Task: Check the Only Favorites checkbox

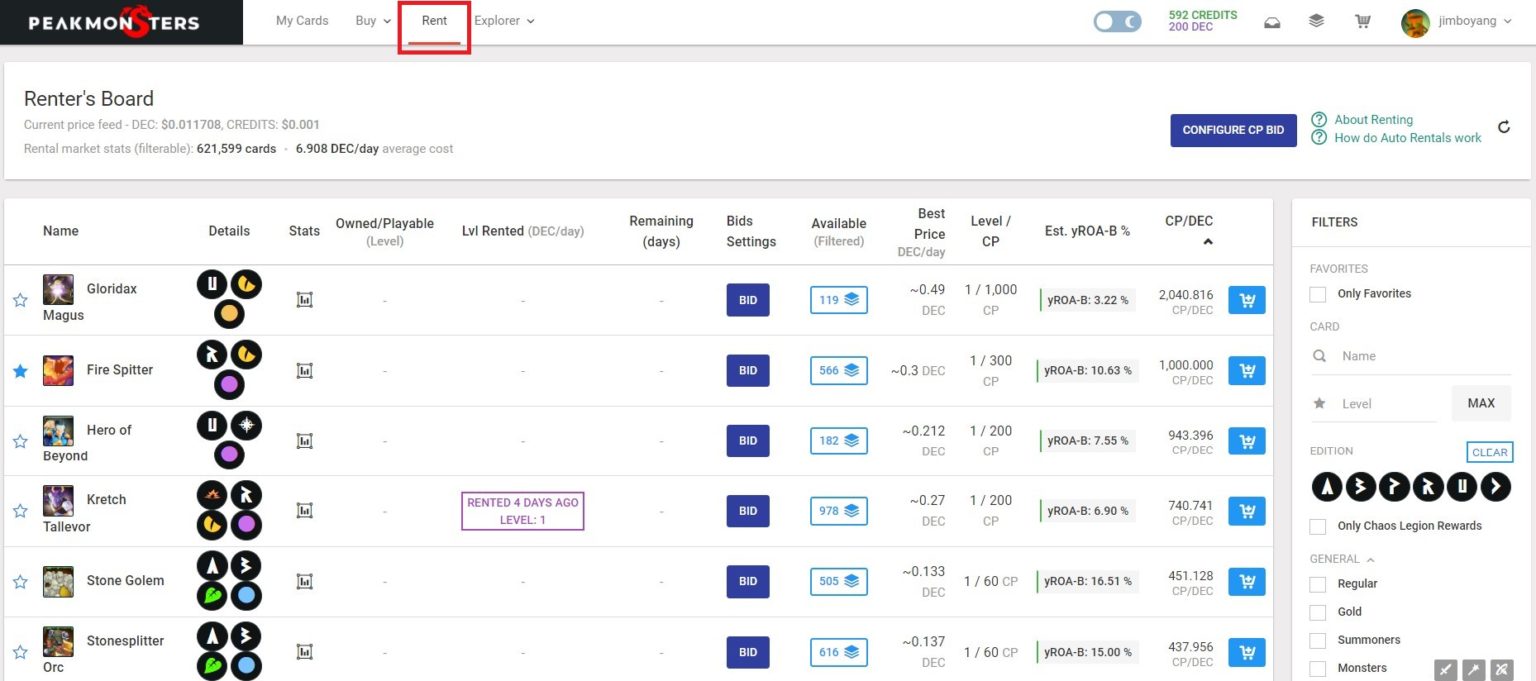Action: (x=1318, y=294)
